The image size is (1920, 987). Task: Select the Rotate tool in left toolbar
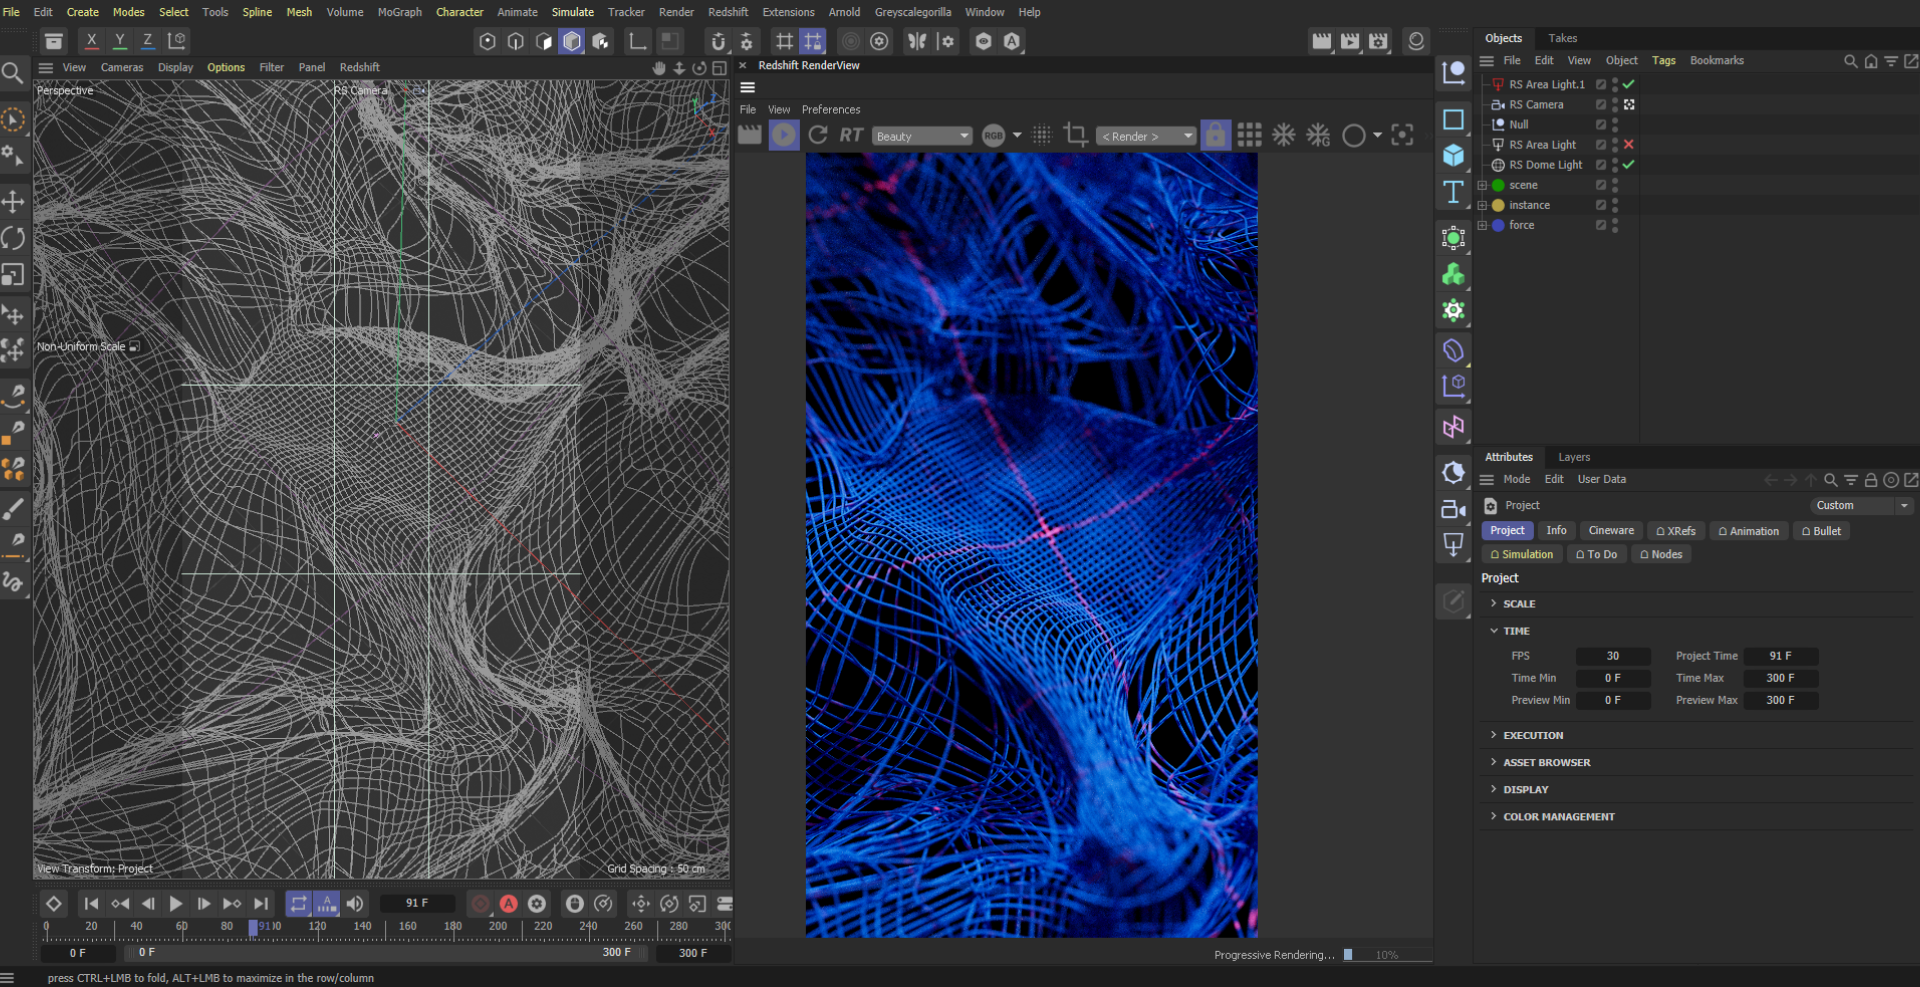click(x=13, y=238)
